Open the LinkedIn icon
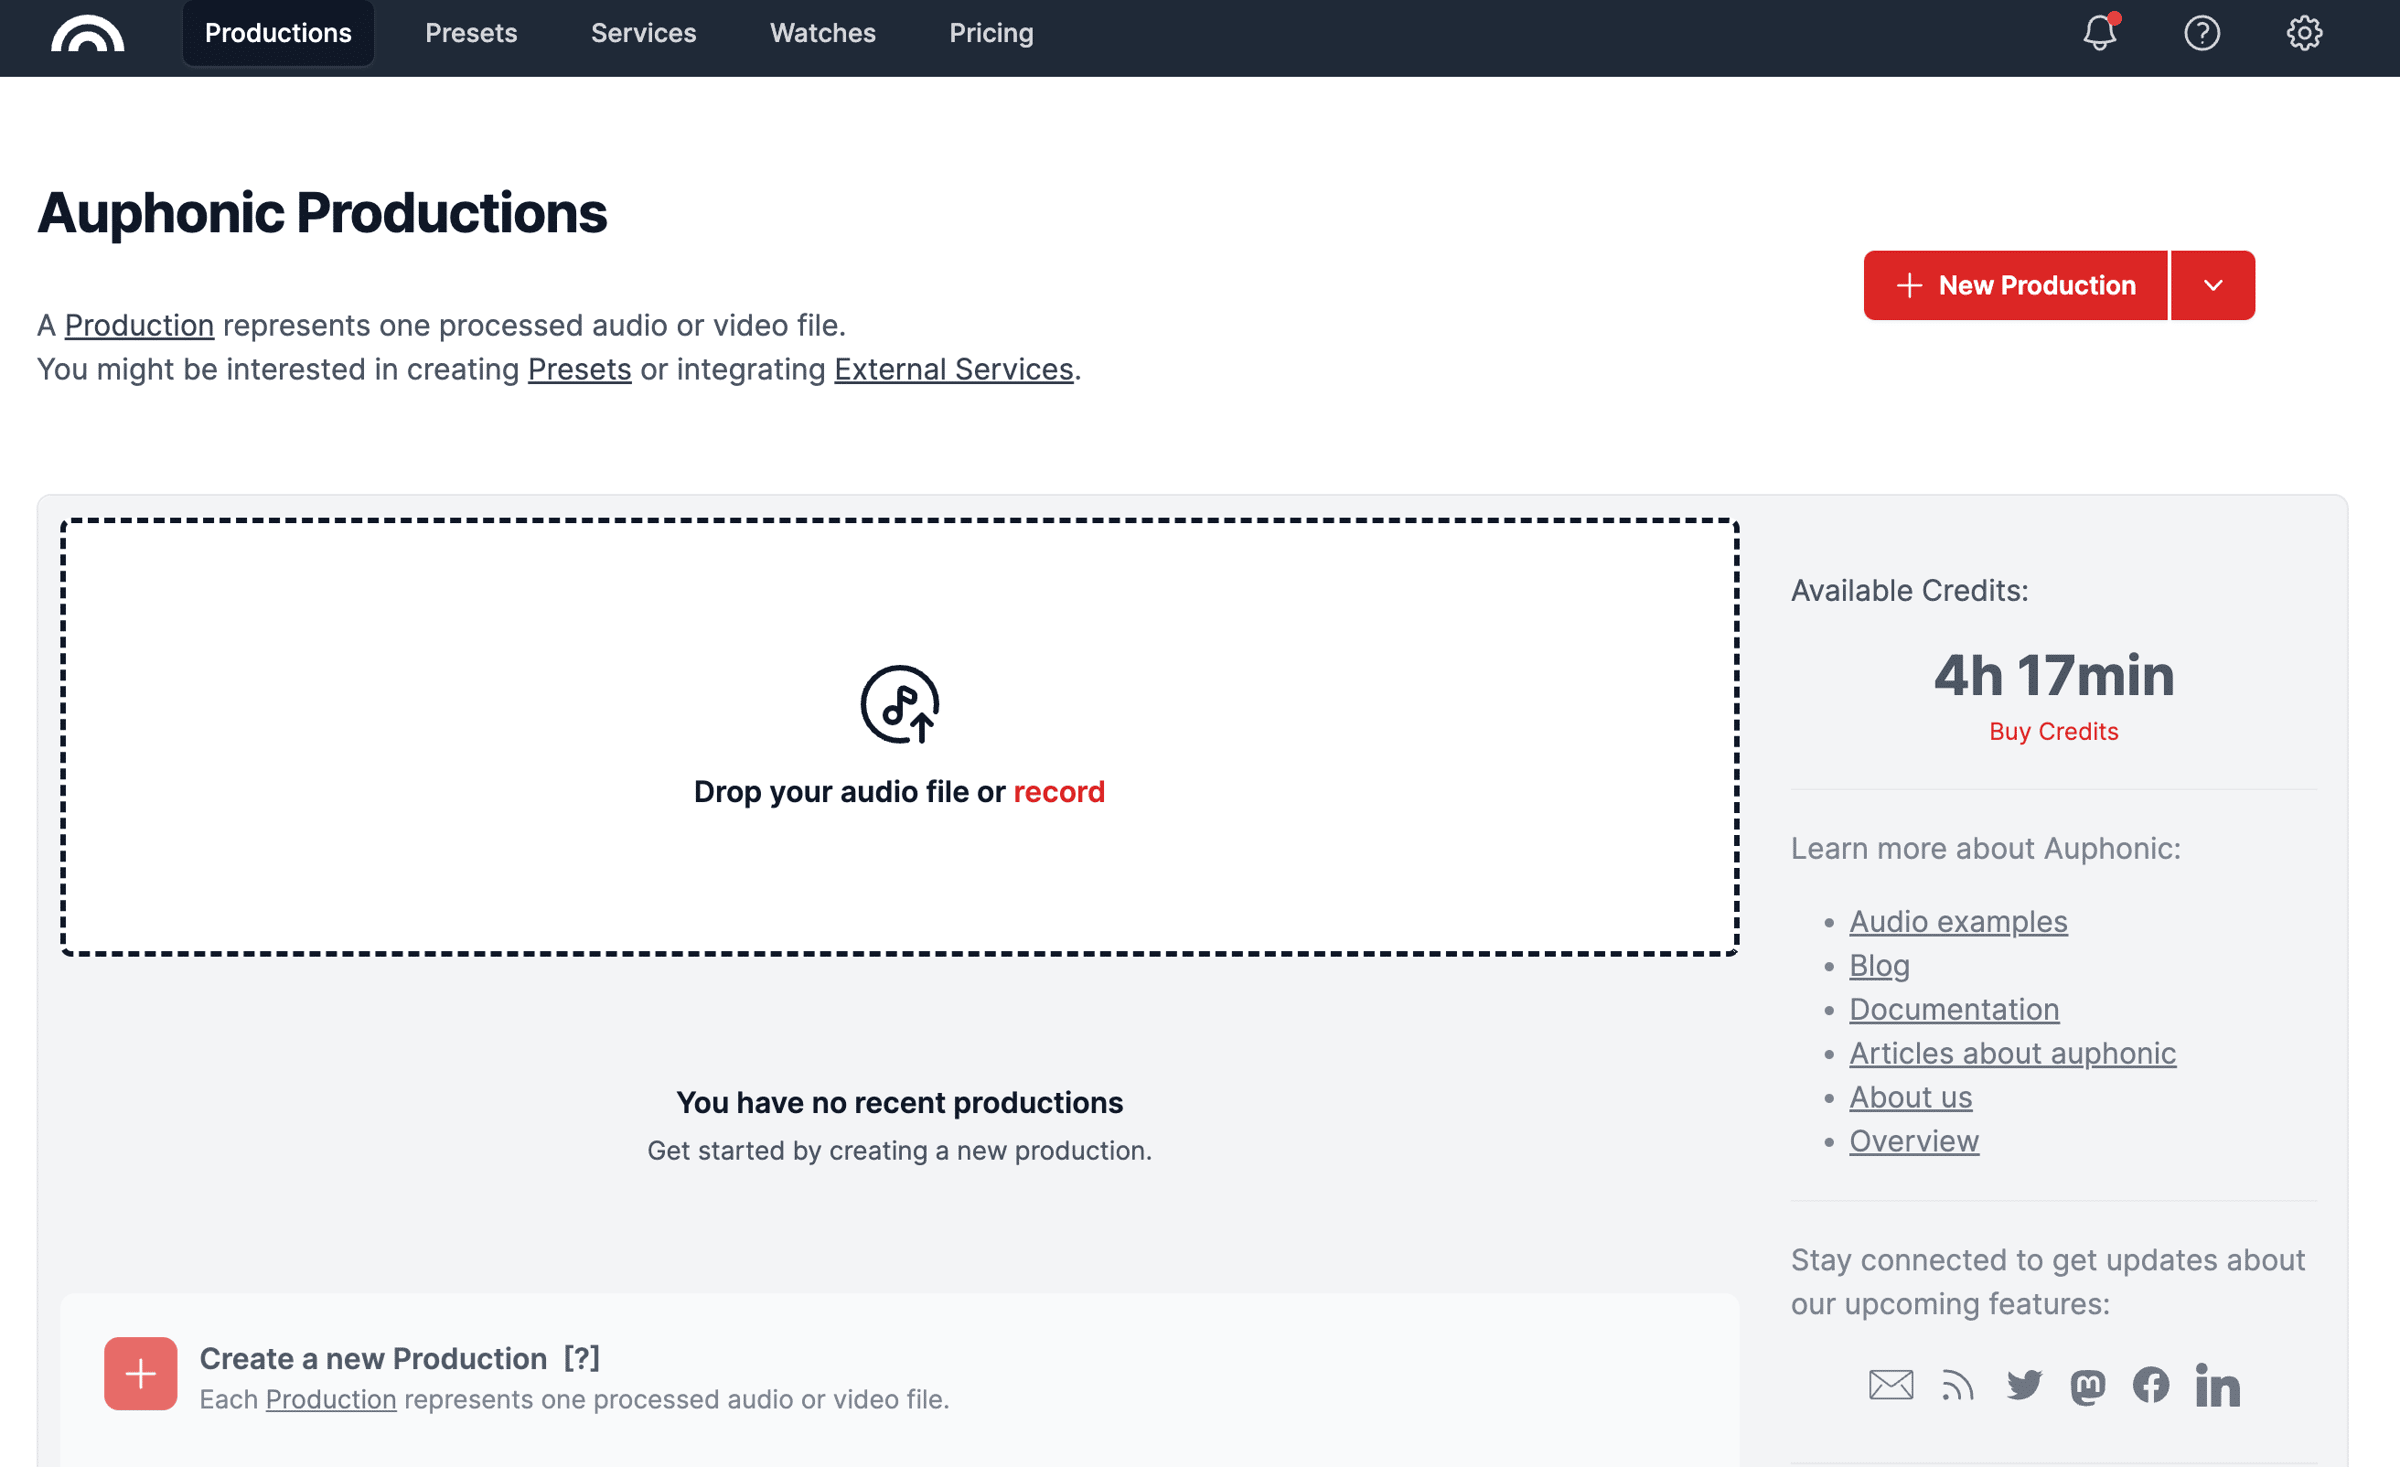This screenshot has height=1467, width=2400. point(2217,1385)
